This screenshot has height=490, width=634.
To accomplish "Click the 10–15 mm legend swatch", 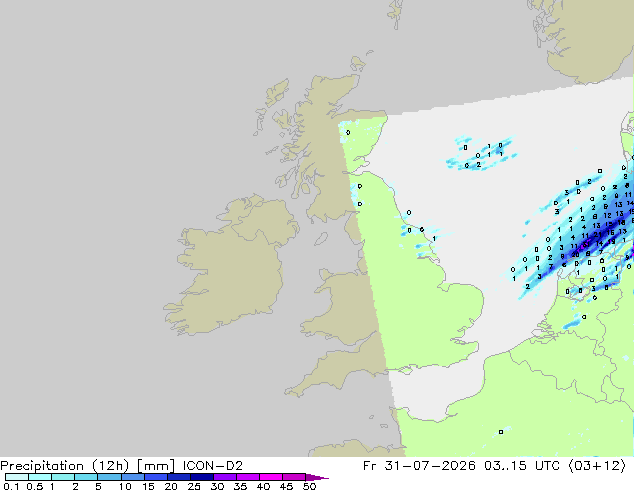I will (x=132, y=477).
